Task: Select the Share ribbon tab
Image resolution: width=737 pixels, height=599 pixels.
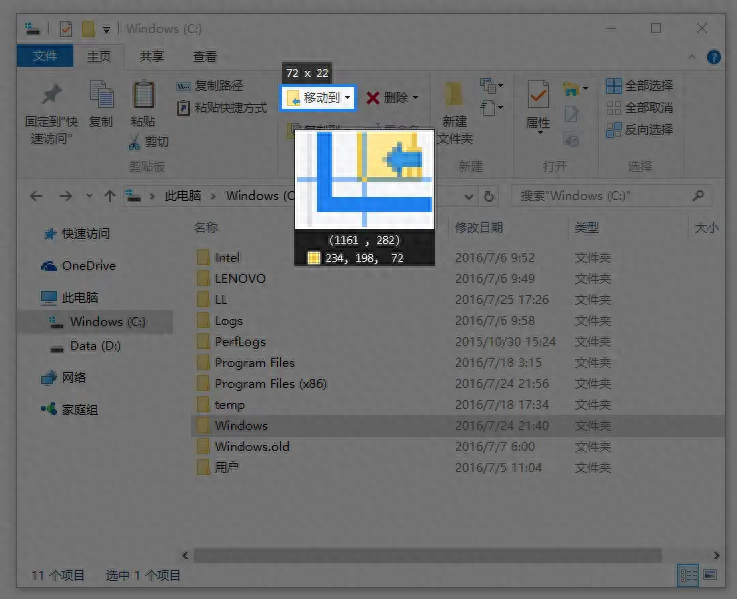Action: 151,56
